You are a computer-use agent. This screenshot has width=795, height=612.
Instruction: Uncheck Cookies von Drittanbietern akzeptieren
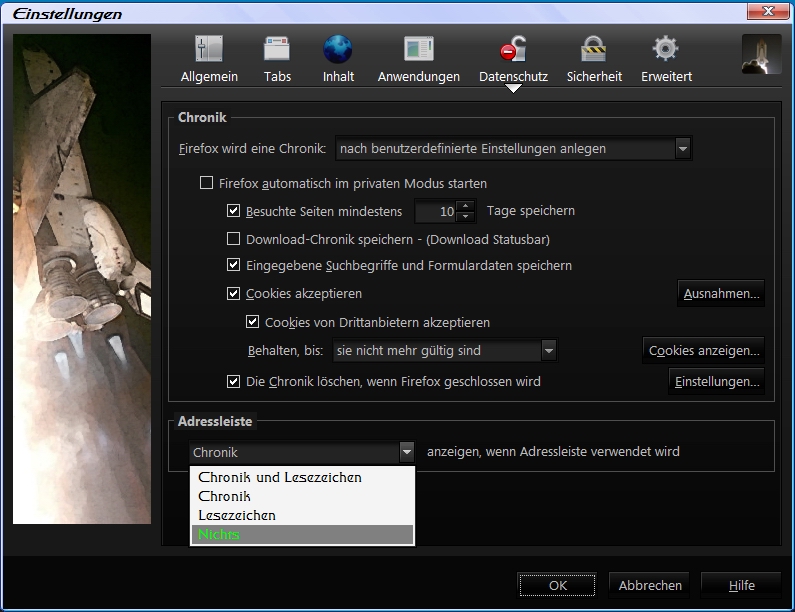pos(253,323)
